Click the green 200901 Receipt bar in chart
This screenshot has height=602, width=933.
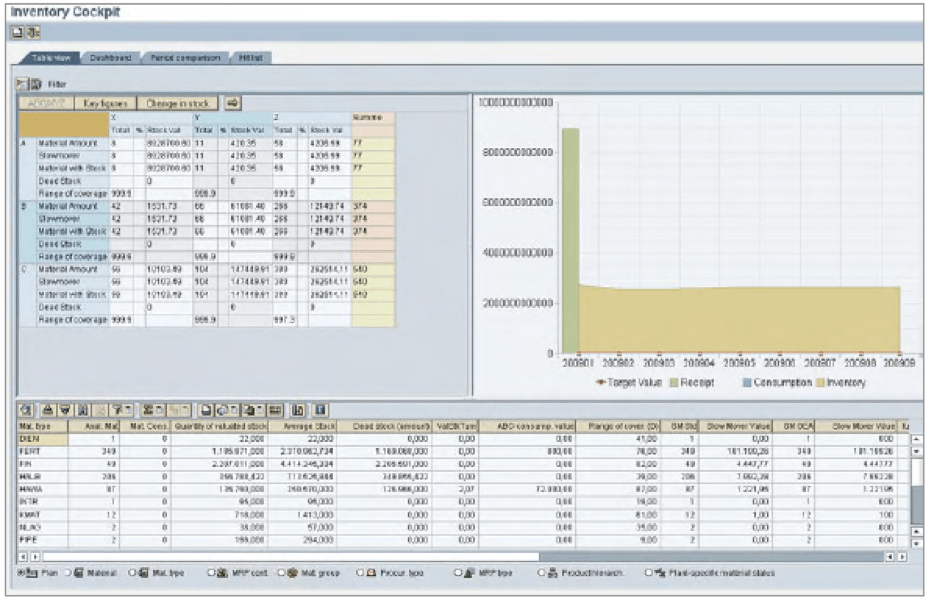(570, 240)
